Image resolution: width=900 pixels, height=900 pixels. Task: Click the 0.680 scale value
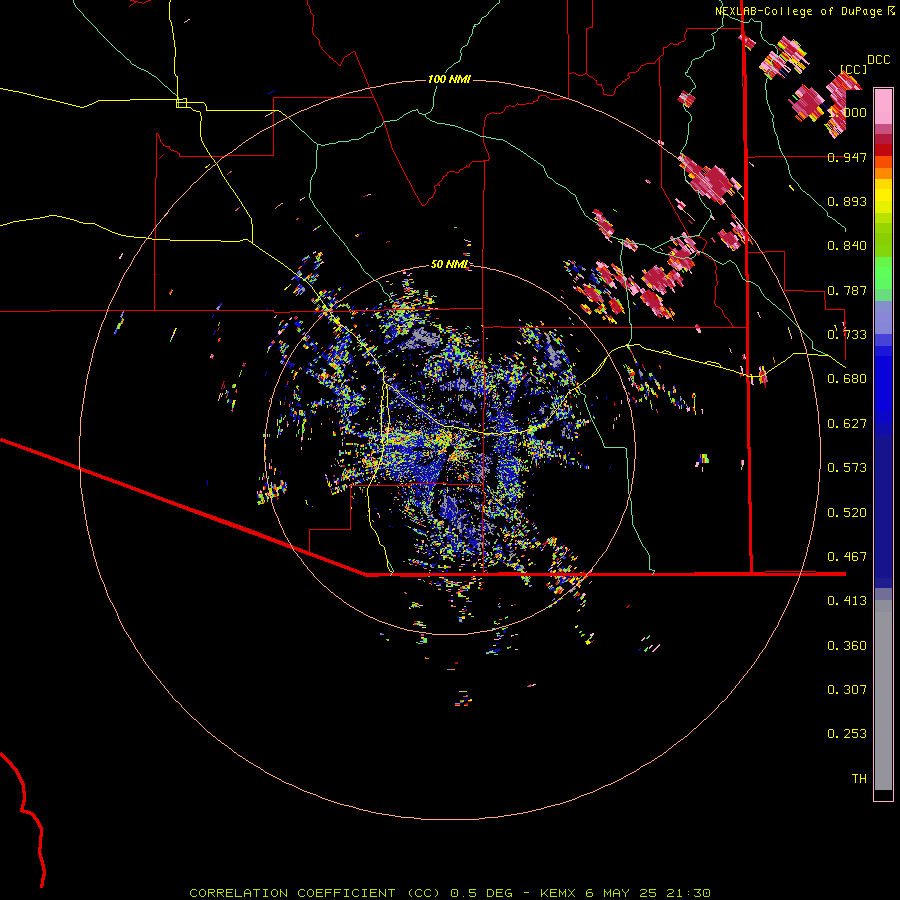point(847,379)
